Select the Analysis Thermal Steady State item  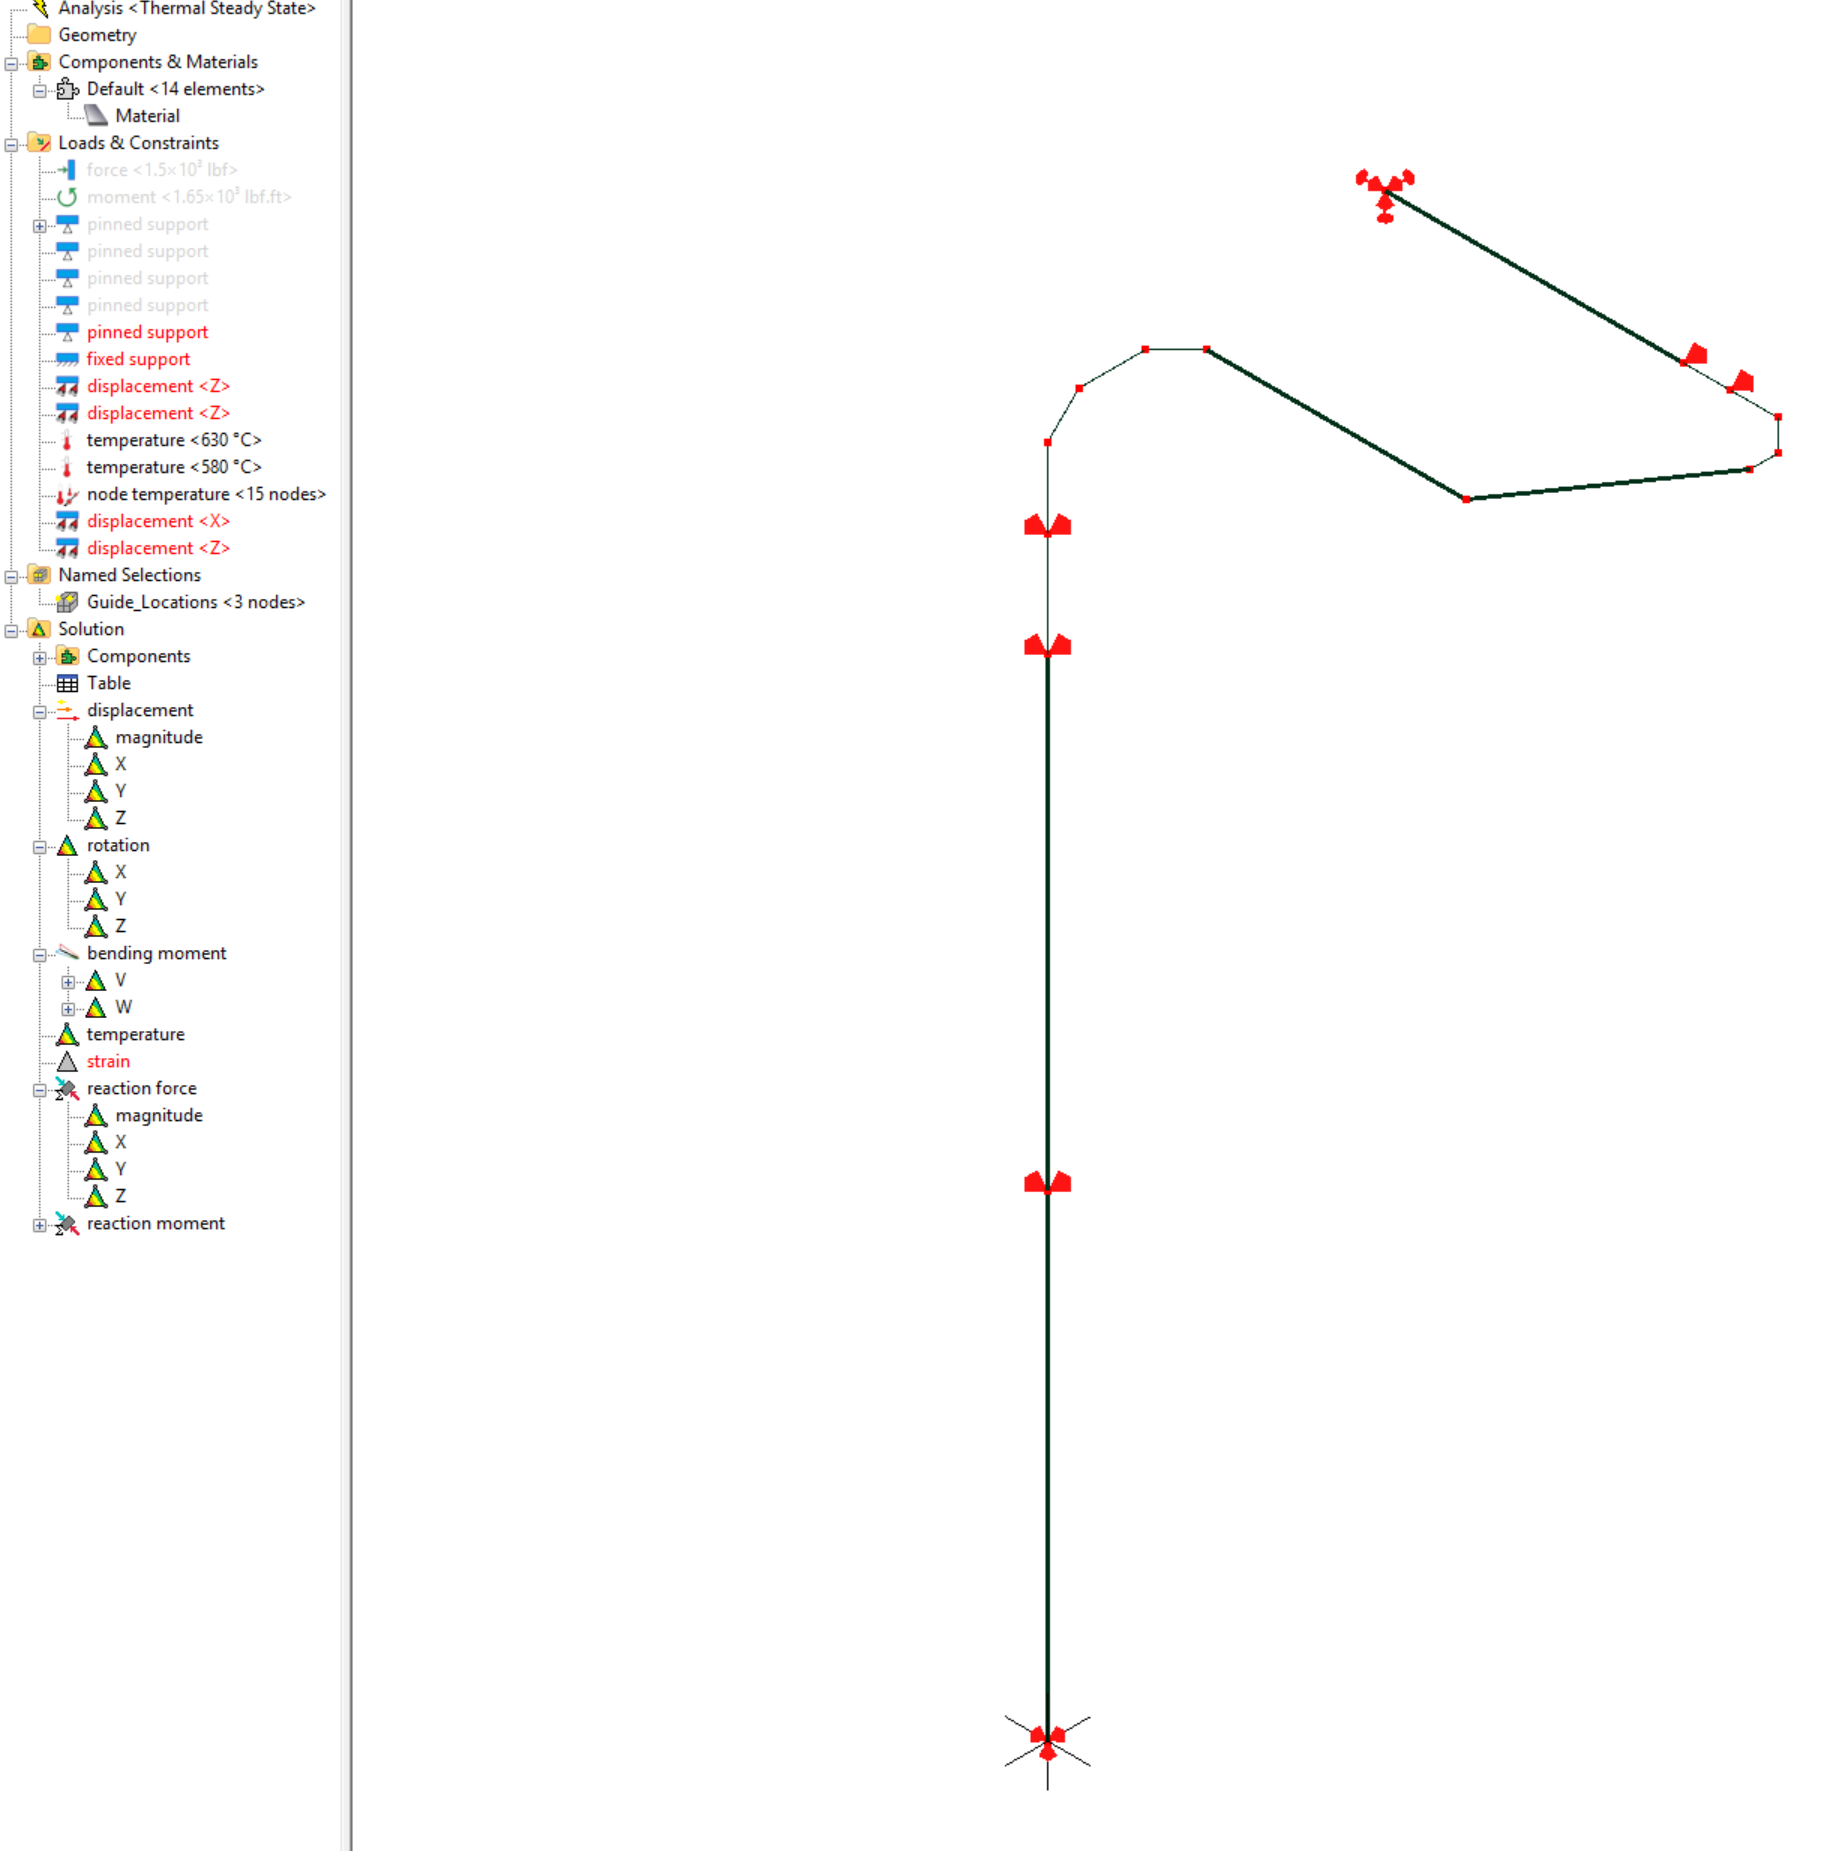[186, 9]
